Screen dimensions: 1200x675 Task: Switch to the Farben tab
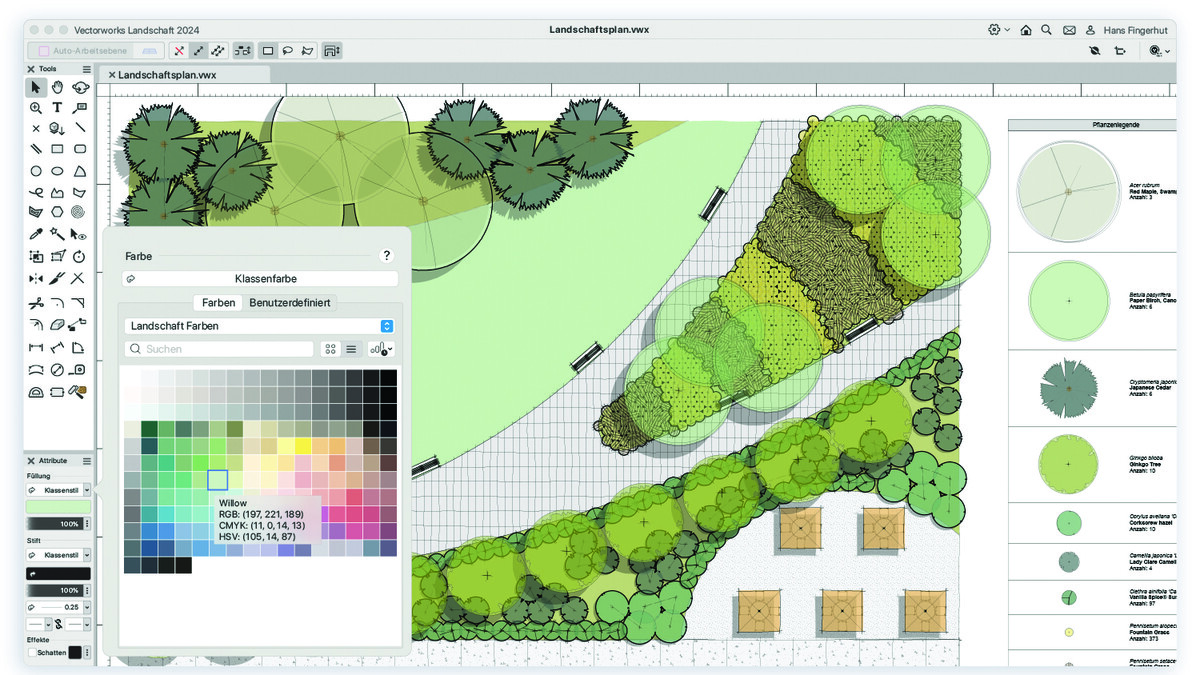click(218, 302)
